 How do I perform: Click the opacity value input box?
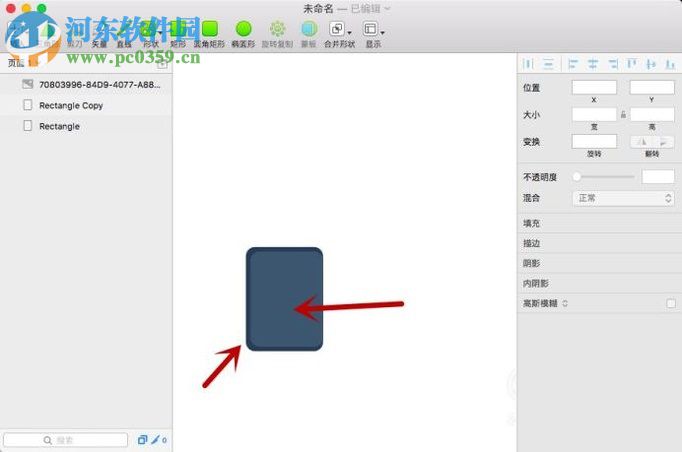coord(658,177)
